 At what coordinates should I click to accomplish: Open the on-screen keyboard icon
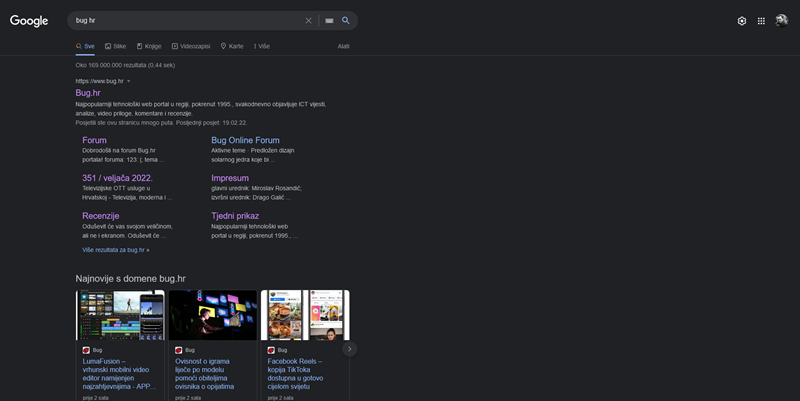click(x=329, y=20)
